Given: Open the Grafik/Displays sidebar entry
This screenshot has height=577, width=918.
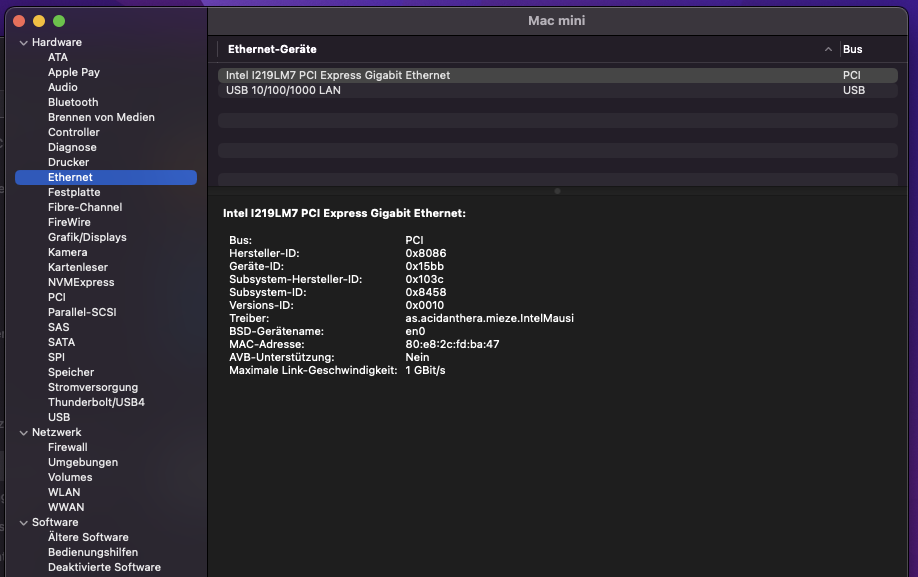Looking at the screenshot, I should (x=87, y=237).
